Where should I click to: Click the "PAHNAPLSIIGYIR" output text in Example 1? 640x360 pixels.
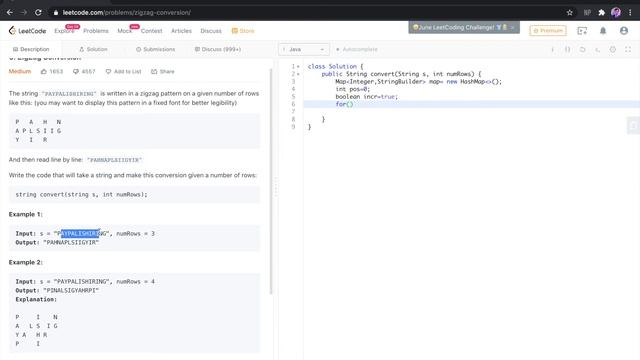click(x=71, y=242)
